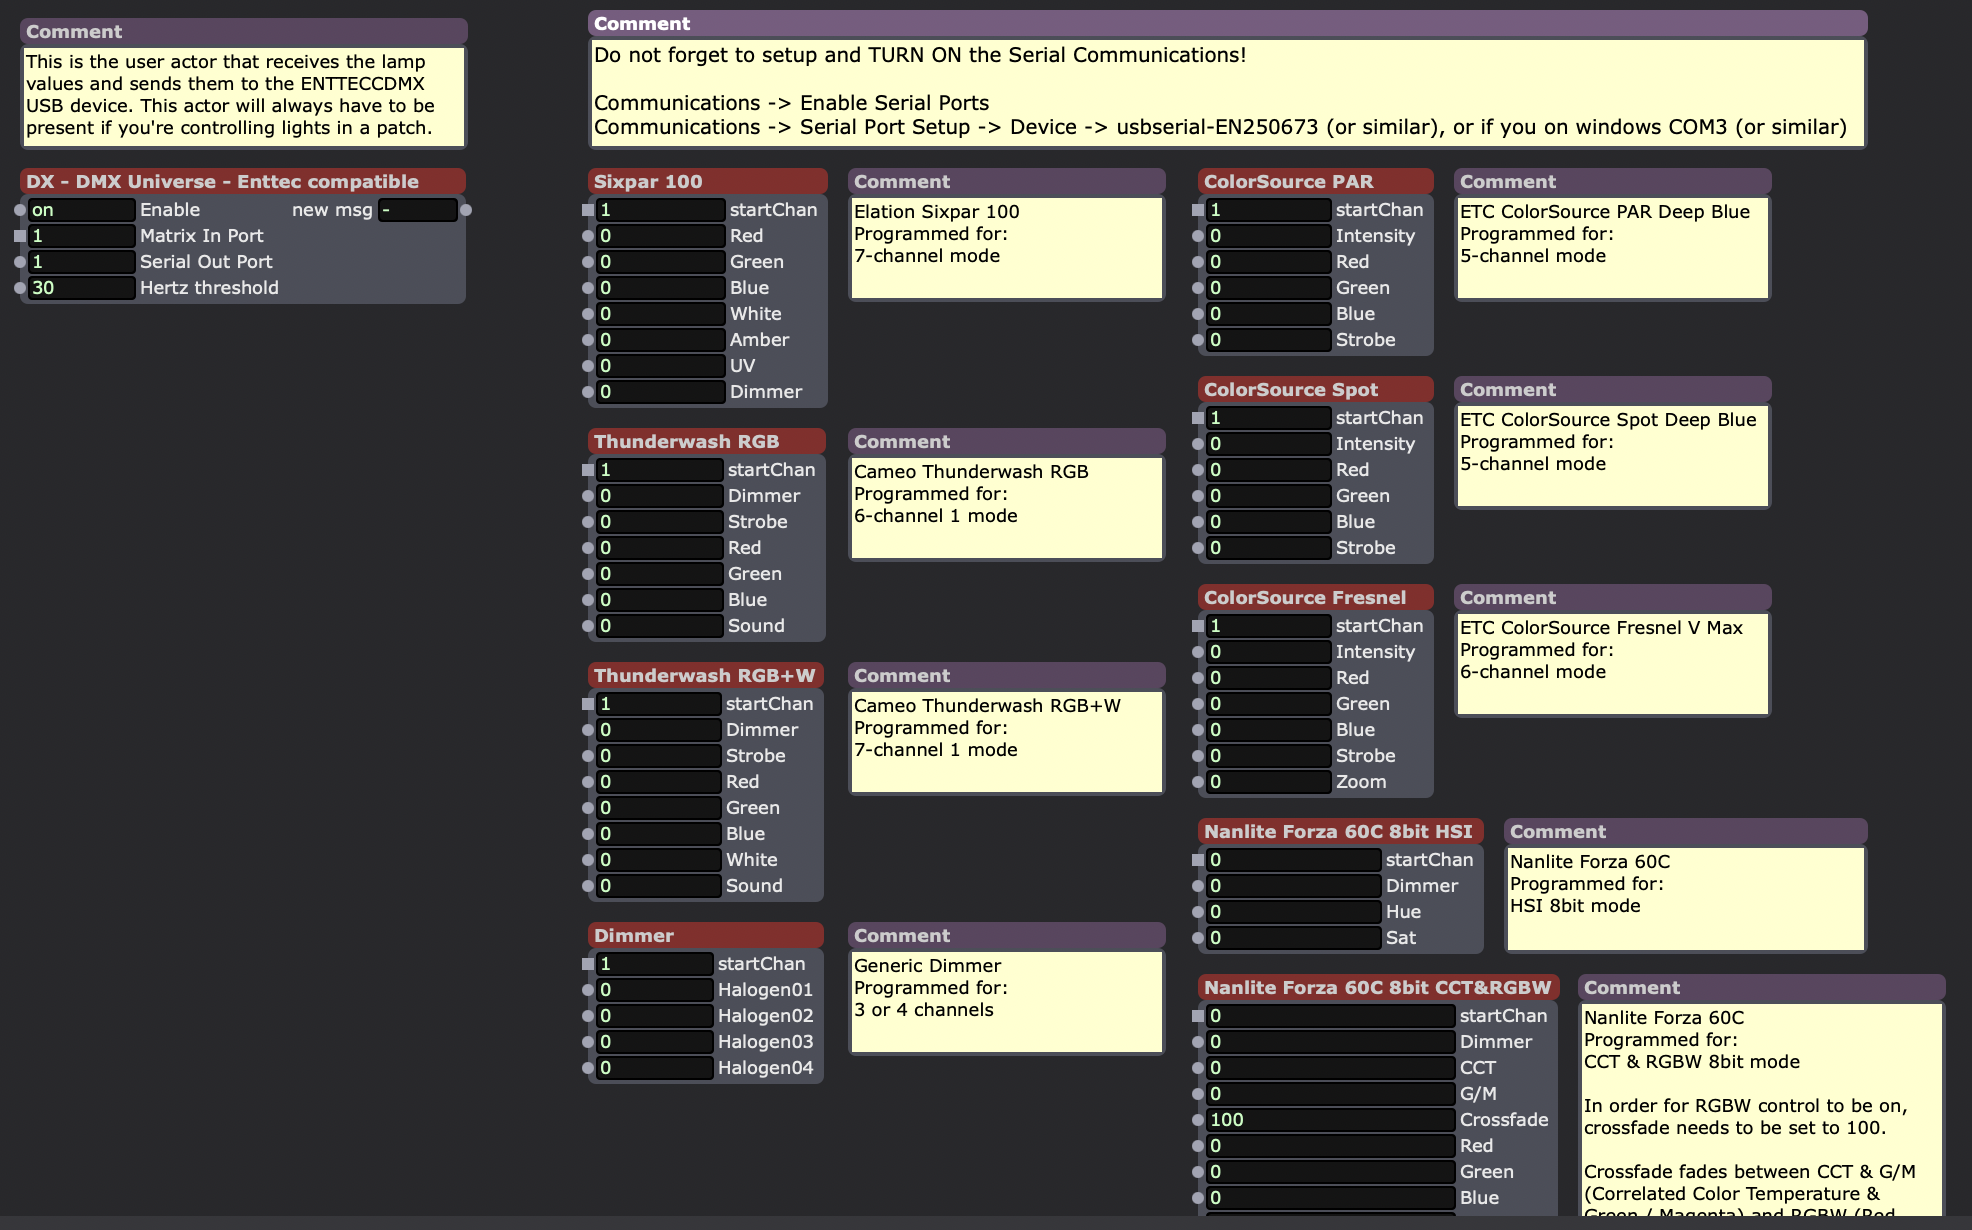Viewport: 1972px width, 1230px height.
Task: Click the Zoom input port on ColorSource Fresnel
Action: [1197, 781]
